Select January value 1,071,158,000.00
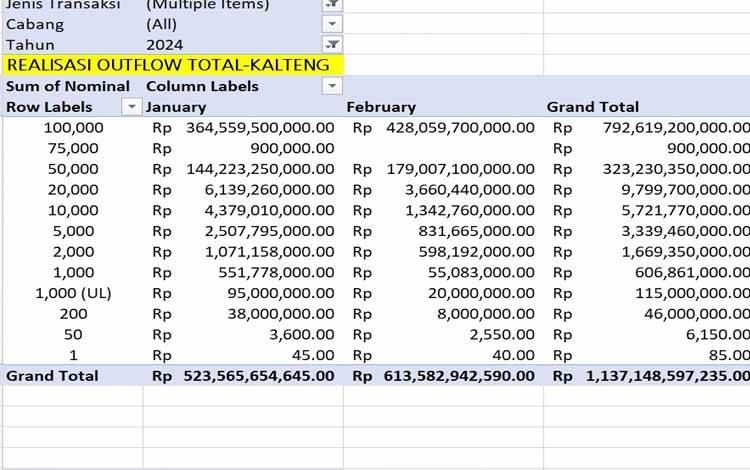Image resolution: width=750 pixels, height=470 pixels. point(269,251)
